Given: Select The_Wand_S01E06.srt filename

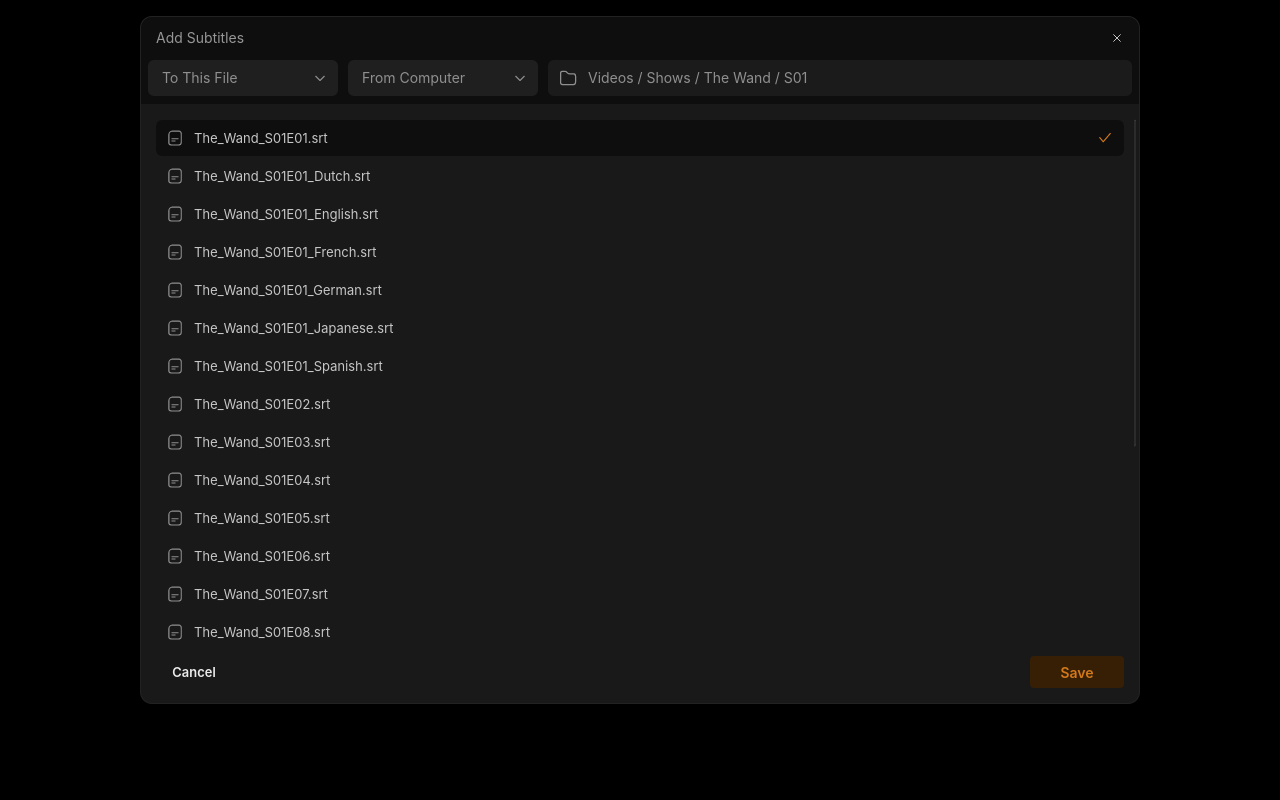Looking at the screenshot, I should (262, 556).
